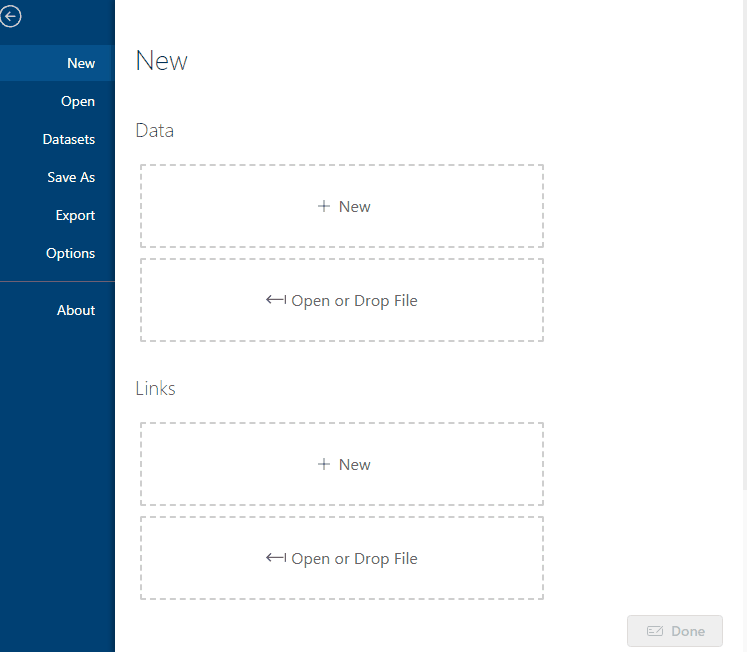The image size is (747, 652).
Task: Click the back arrow circle icon
Action: coord(10,17)
